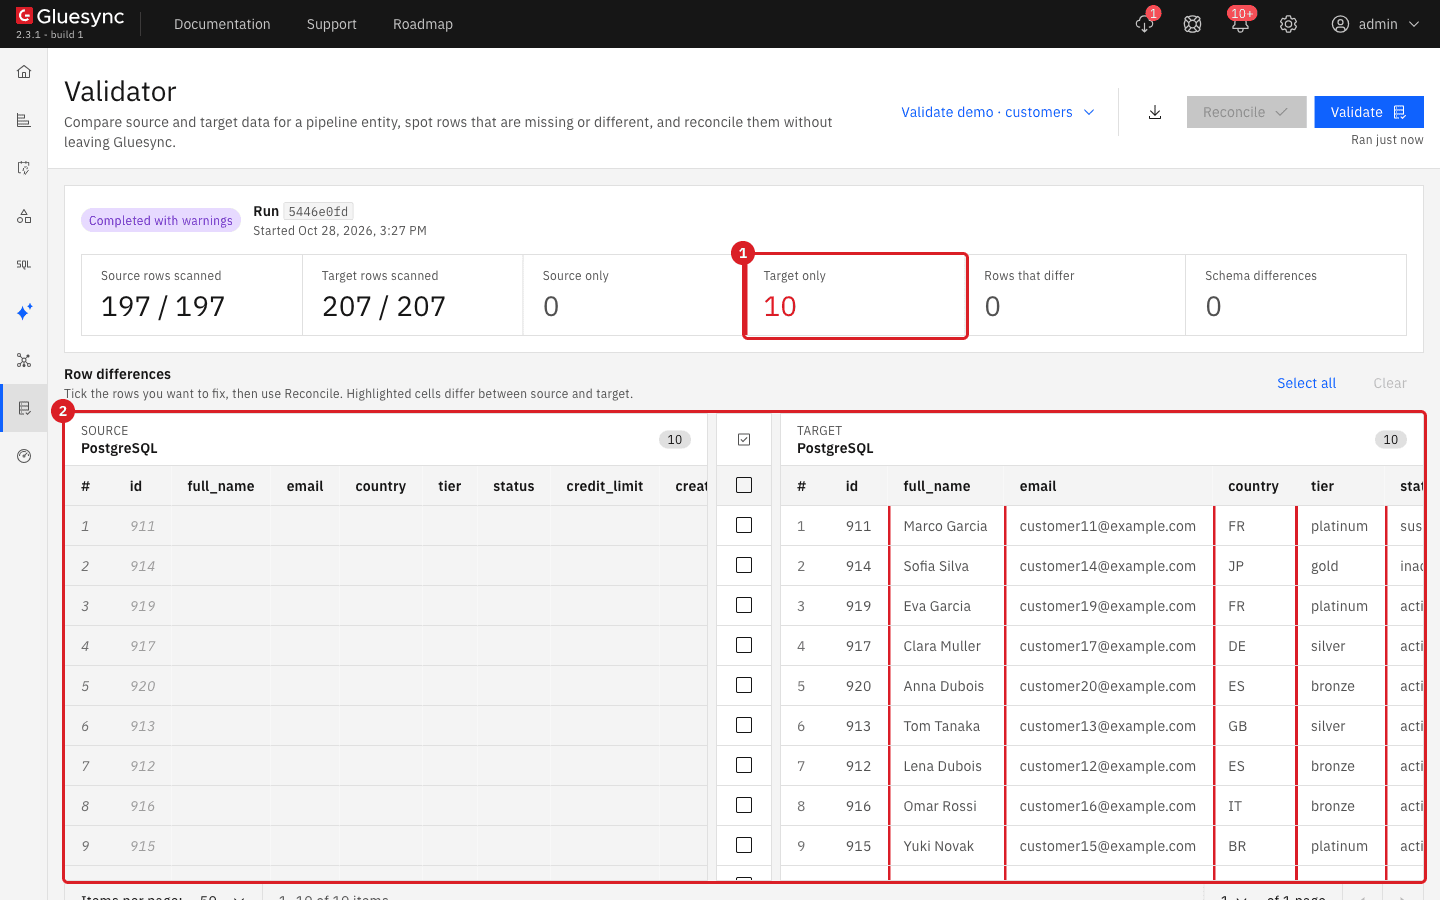1440x900 pixels.
Task: Click the full_name header in target table
Action: [x=937, y=486]
